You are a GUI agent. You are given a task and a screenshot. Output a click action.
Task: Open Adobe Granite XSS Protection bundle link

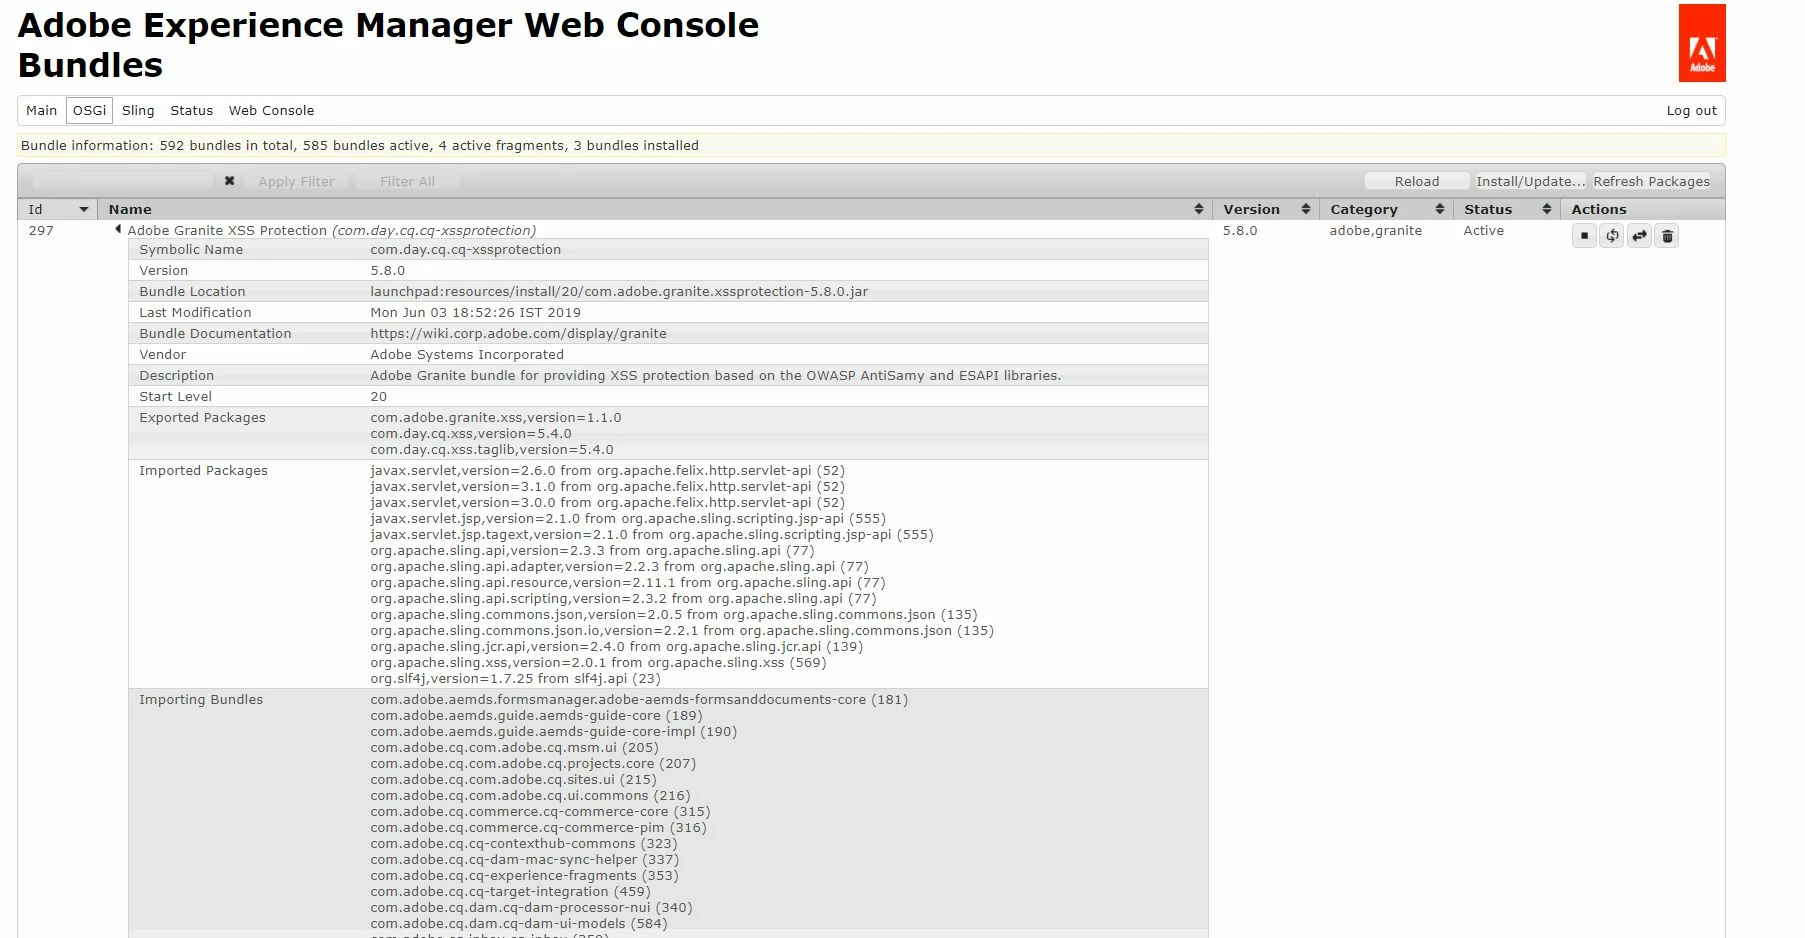click(227, 230)
